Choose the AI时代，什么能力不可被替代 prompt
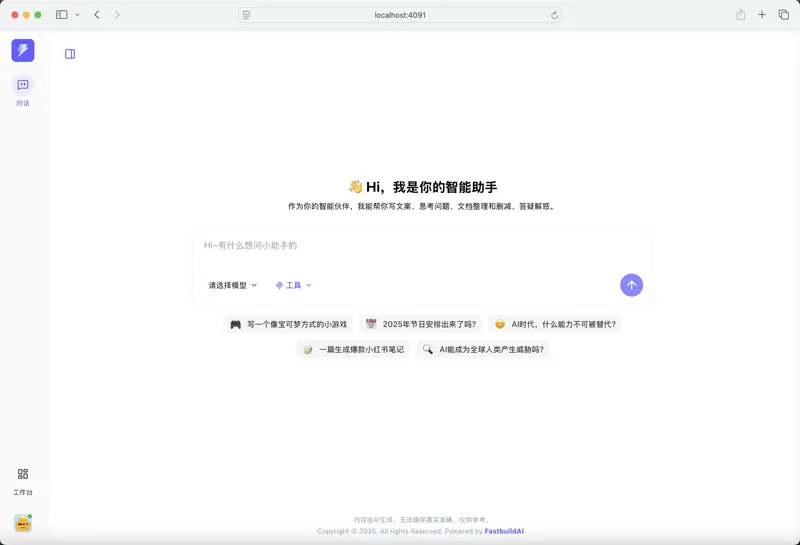This screenshot has height=545, width=800. (x=555, y=324)
